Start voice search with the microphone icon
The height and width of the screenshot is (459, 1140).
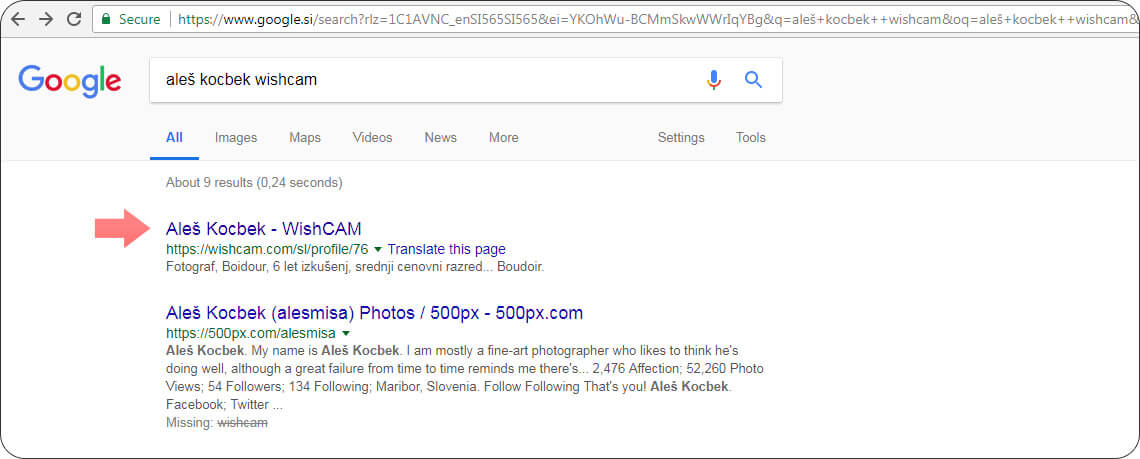pyautogui.click(x=713, y=80)
